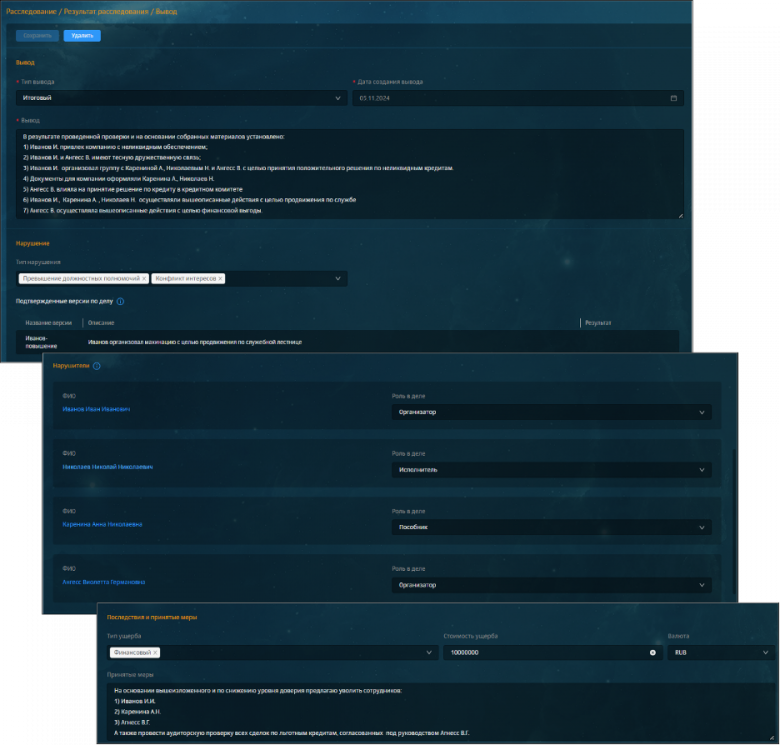Expand the Тип вывода dropdown

click(x=338, y=98)
